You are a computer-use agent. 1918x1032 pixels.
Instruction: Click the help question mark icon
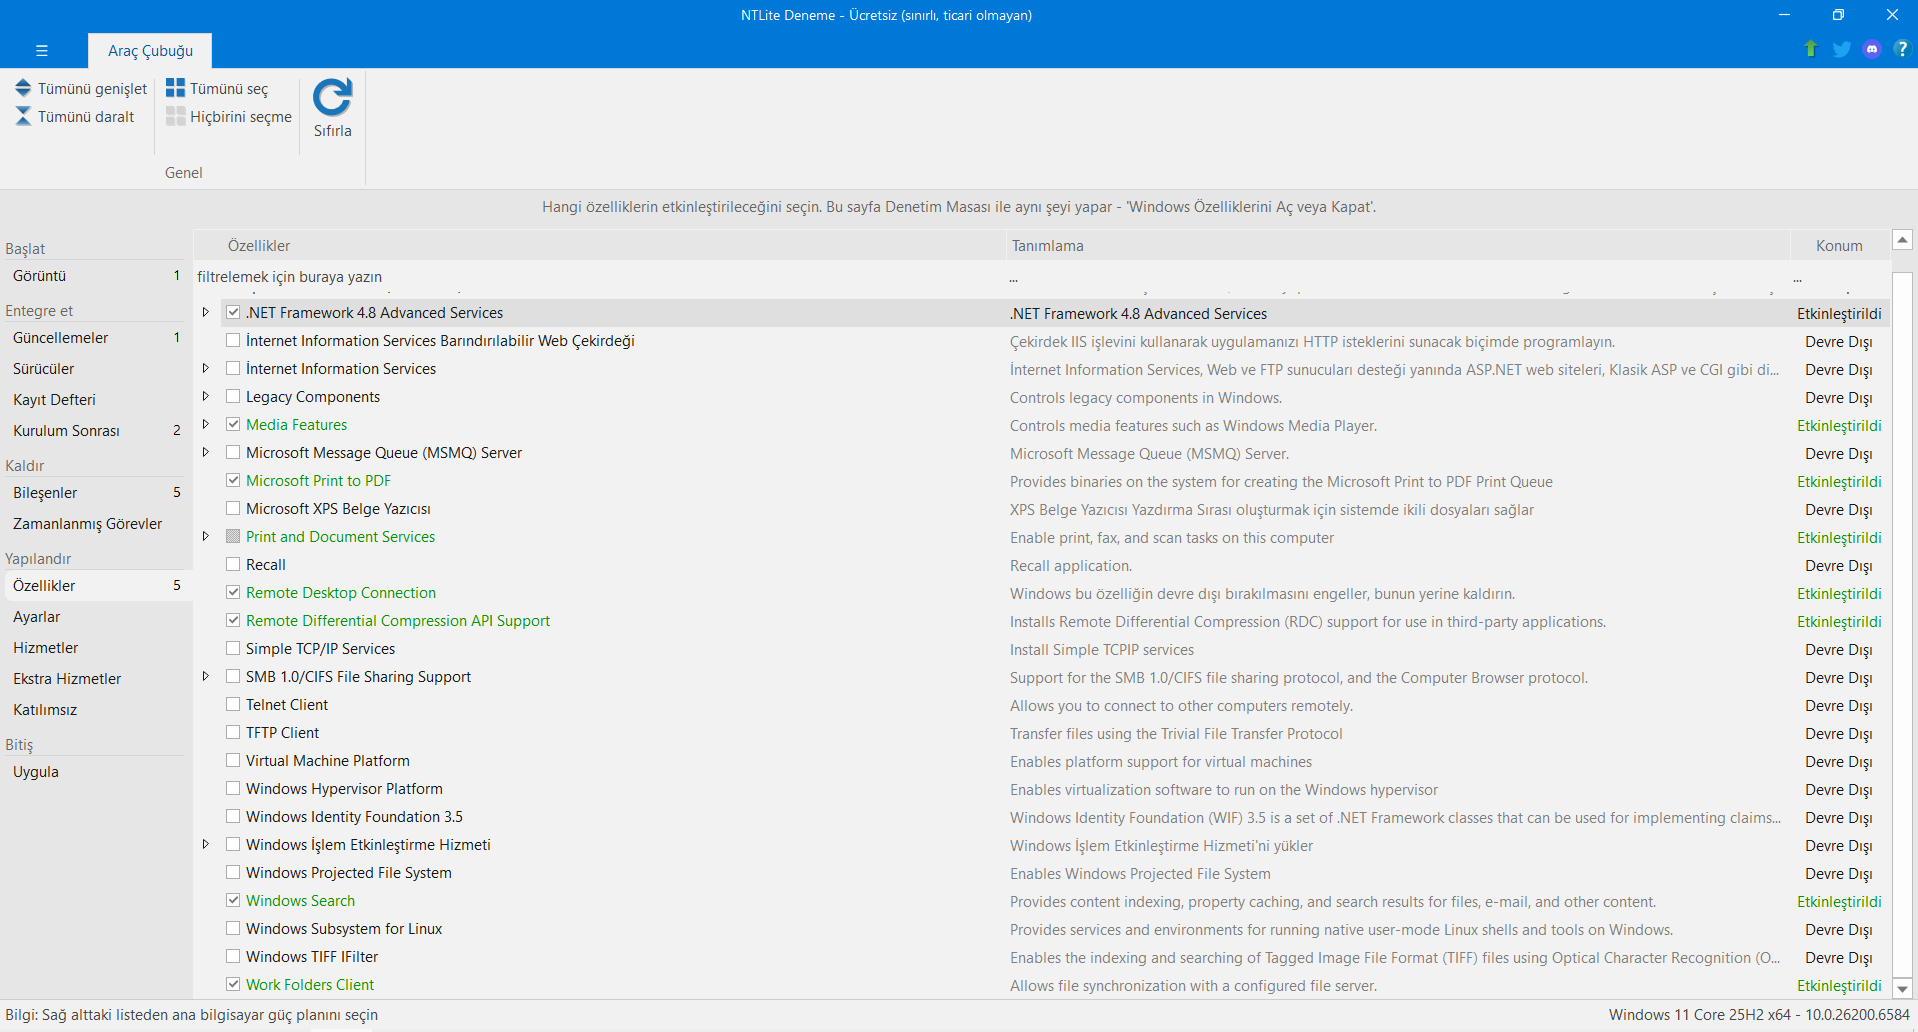[1901, 49]
